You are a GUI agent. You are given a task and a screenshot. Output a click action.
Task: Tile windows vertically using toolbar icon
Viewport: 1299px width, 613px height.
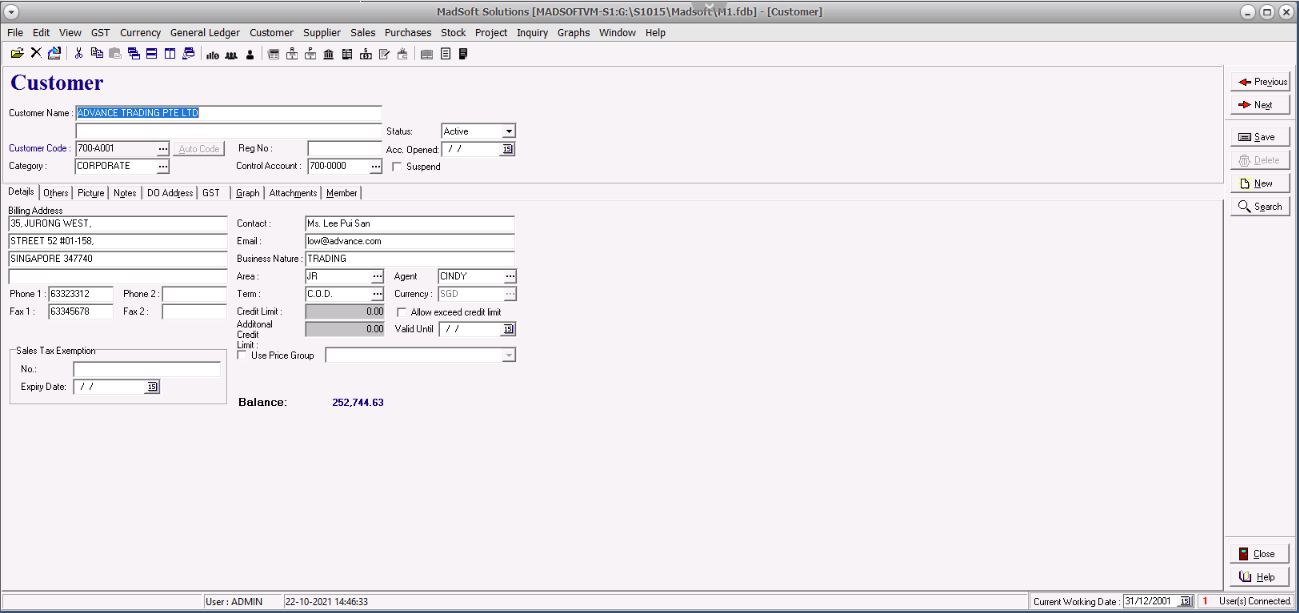[x=169, y=53]
